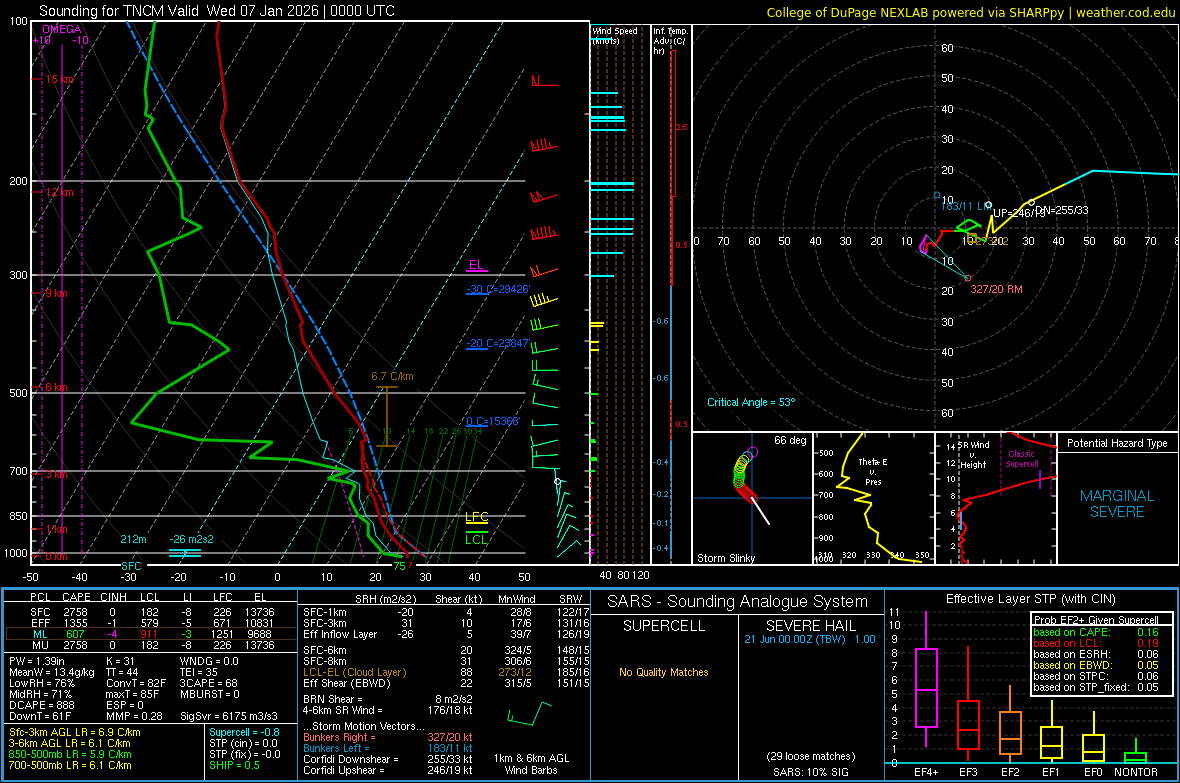Image resolution: width=1180 pixels, height=783 pixels.
Task: Click the -30 C=29426' height label
Action: [498, 289]
